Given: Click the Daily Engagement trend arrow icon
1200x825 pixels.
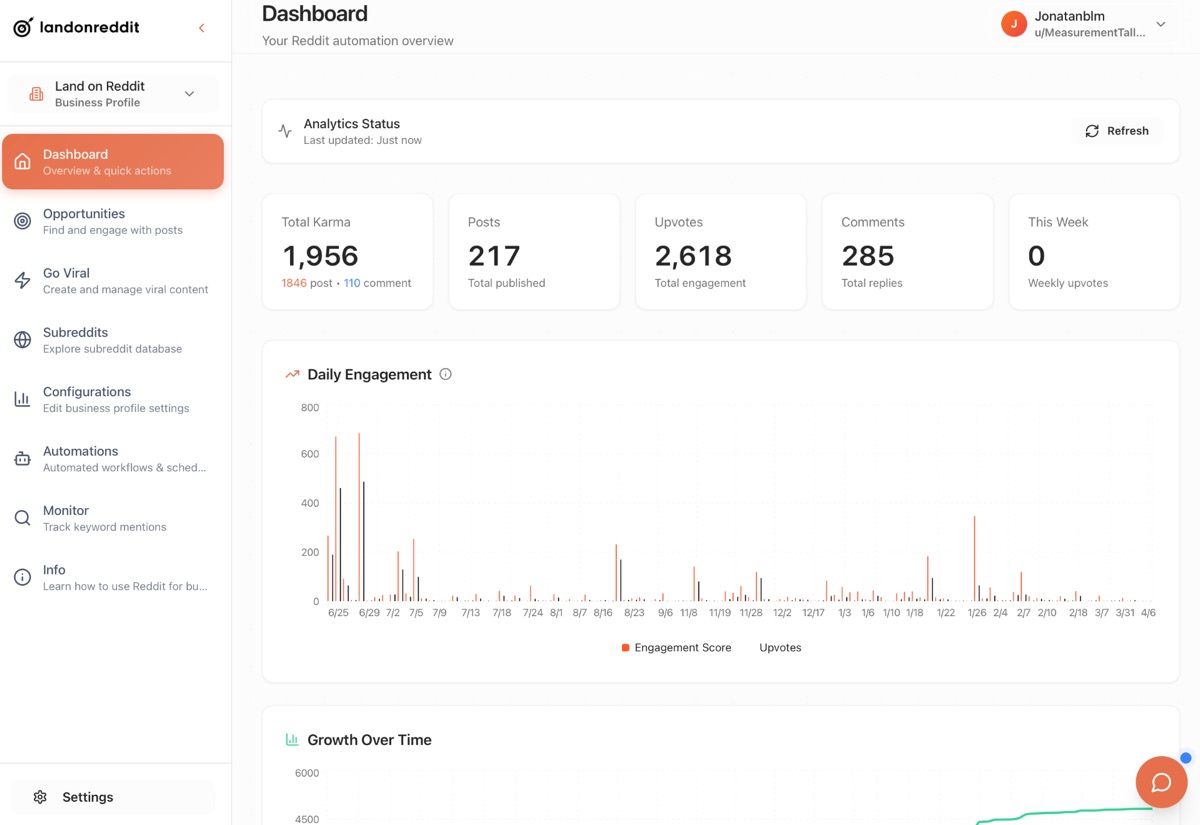Looking at the screenshot, I should pyautogui.click(x=292, y=375).
